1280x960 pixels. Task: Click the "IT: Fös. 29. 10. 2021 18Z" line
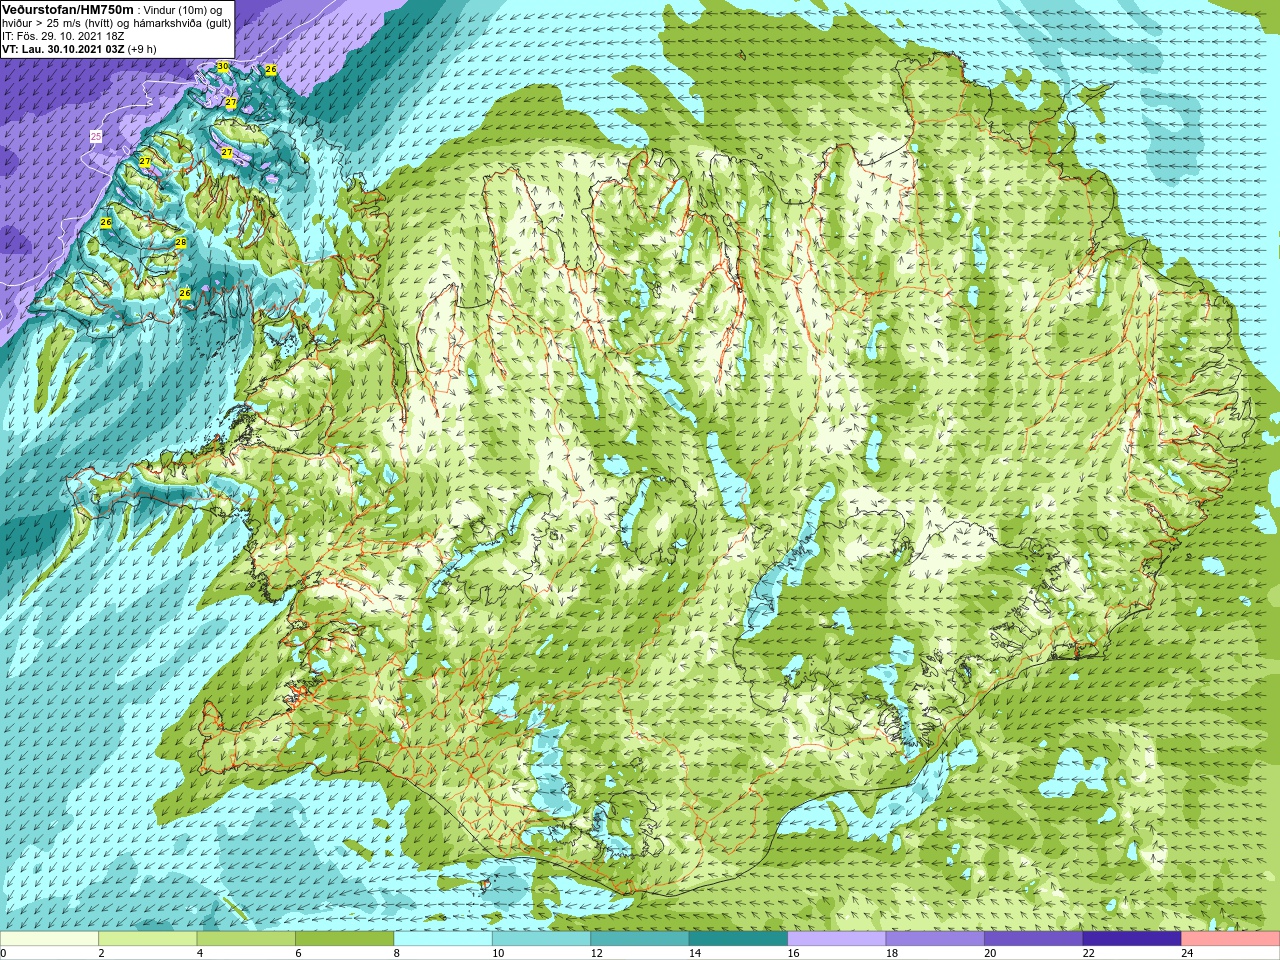(63, 36)
